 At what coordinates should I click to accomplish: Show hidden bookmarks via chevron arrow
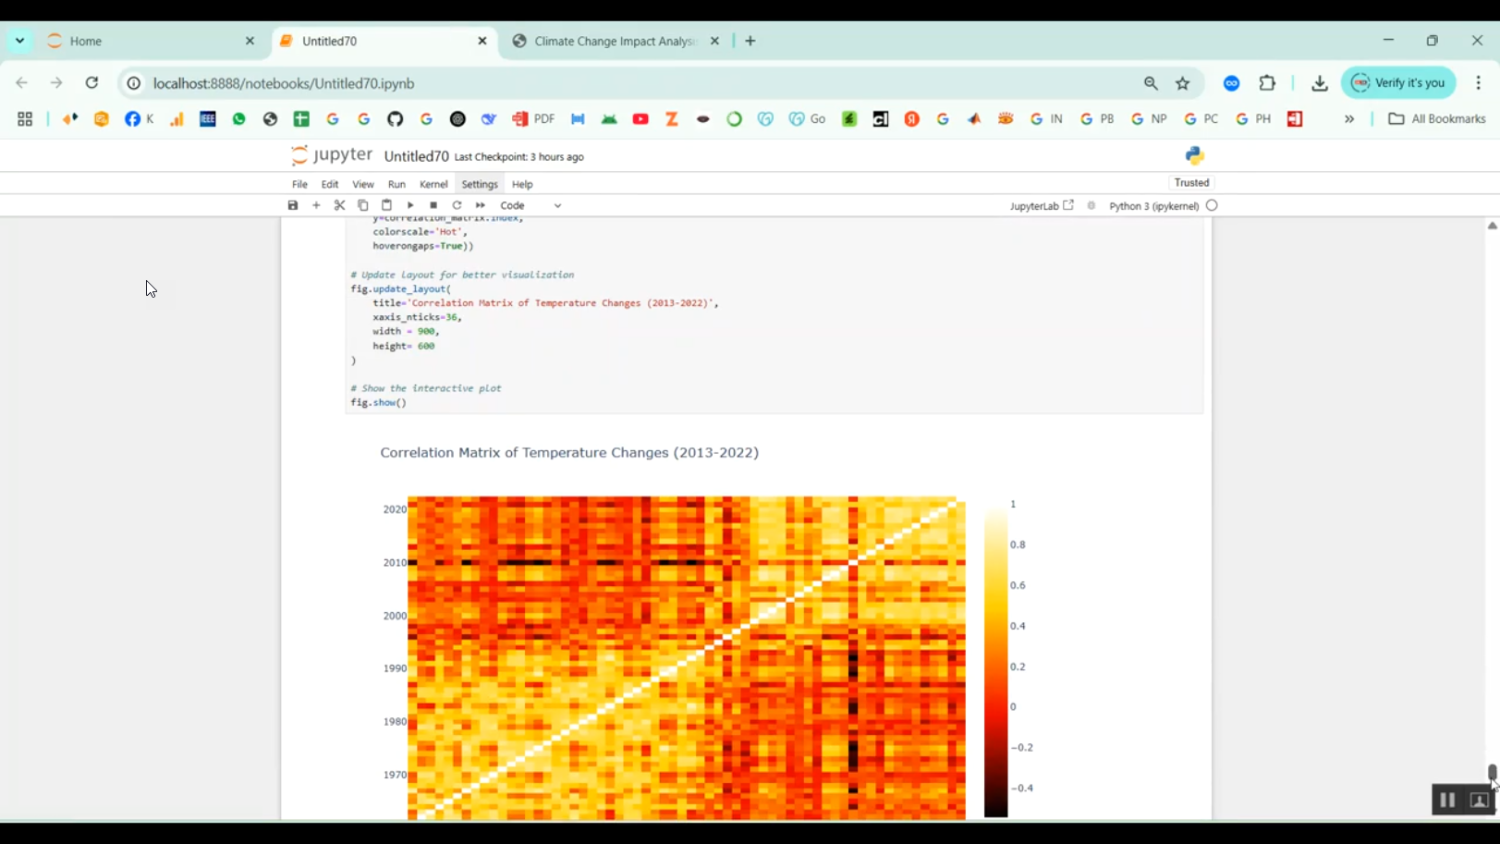[1349, 118]
